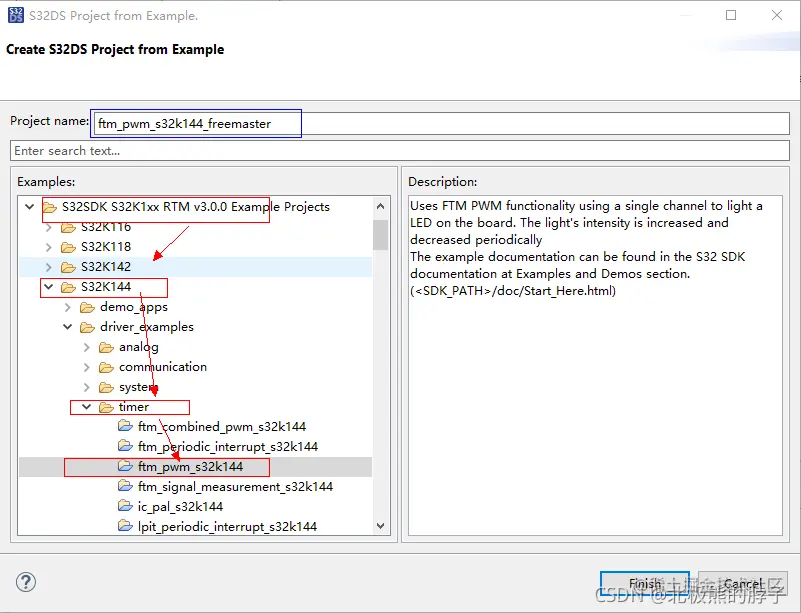The height and width of the screenshot is (613, 801).
Task: Click the driver_examples folder icon
Action: 87,327
